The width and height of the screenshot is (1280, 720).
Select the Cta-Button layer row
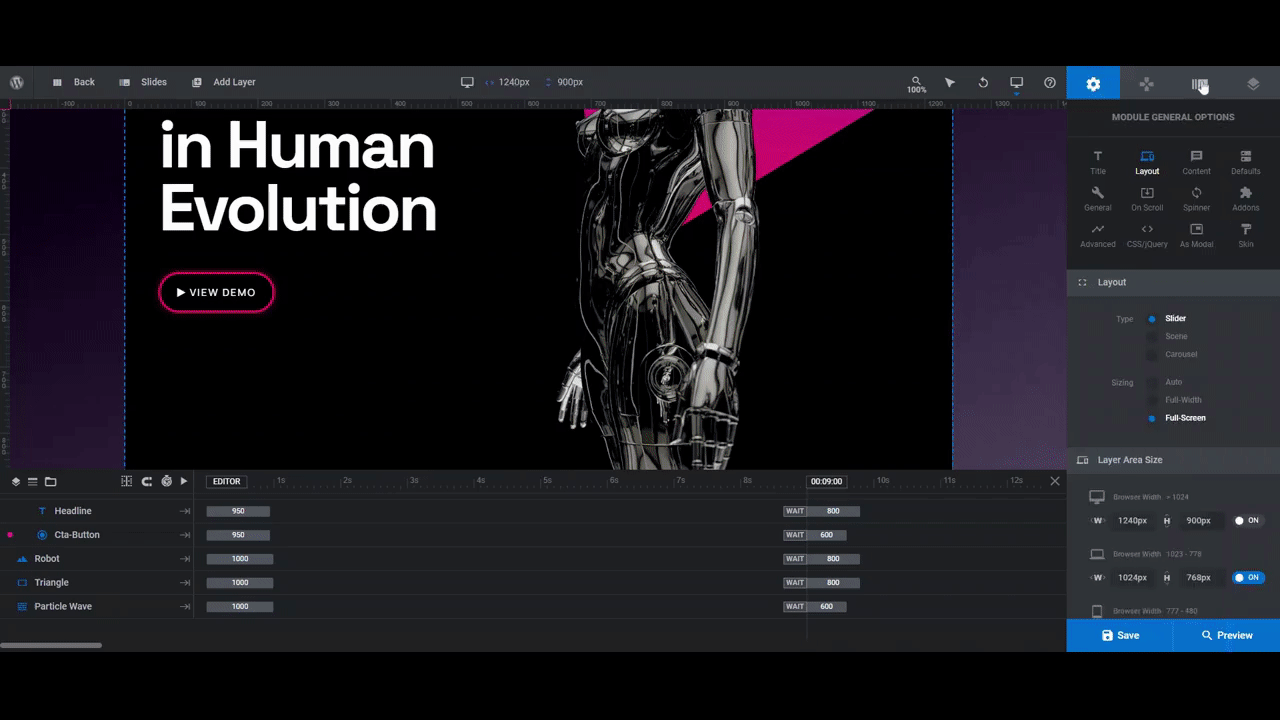[97, 535]
